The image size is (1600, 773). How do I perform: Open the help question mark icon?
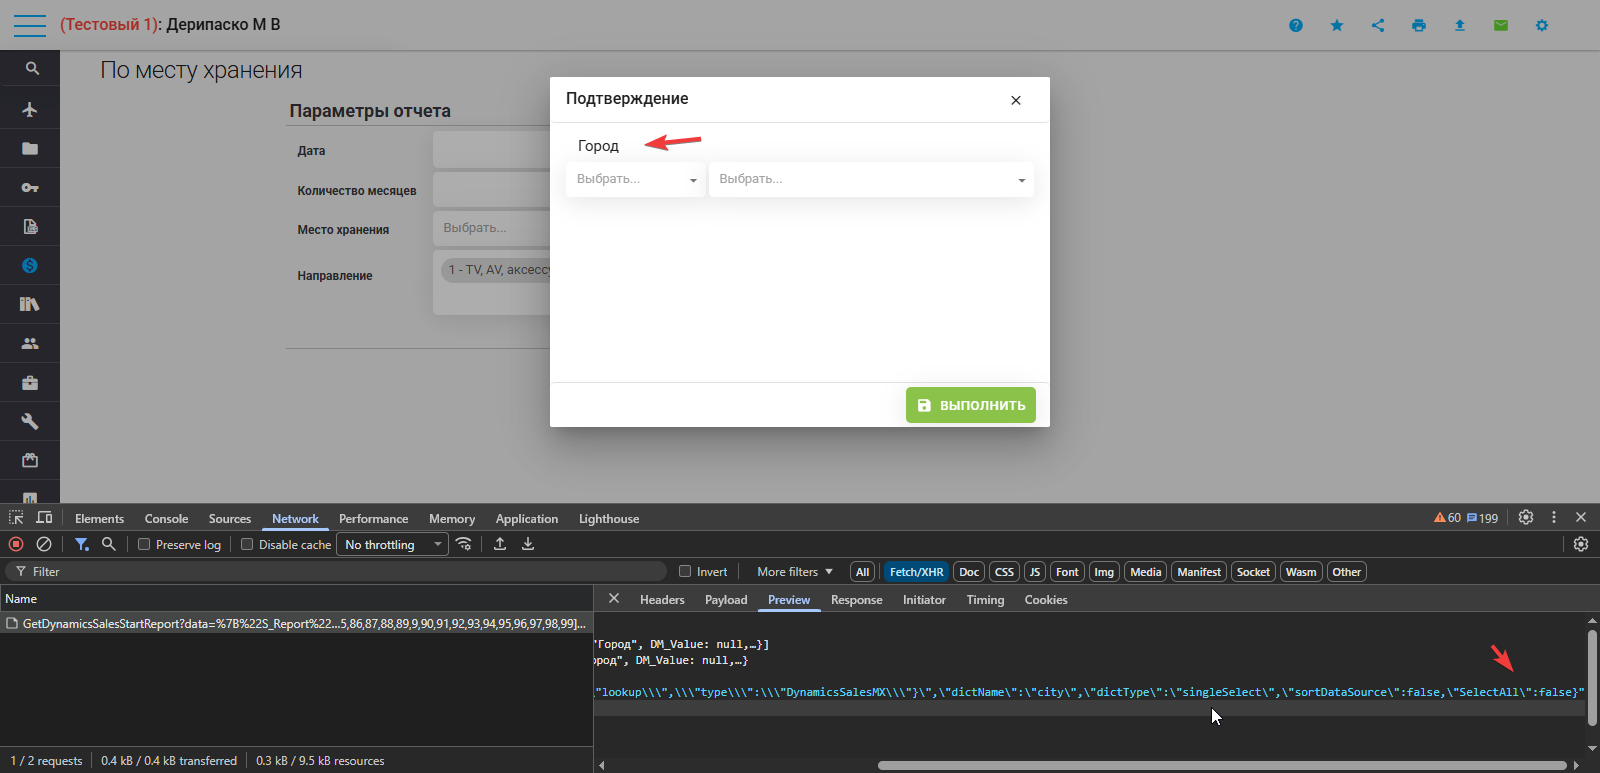(x=1296, y=25)
